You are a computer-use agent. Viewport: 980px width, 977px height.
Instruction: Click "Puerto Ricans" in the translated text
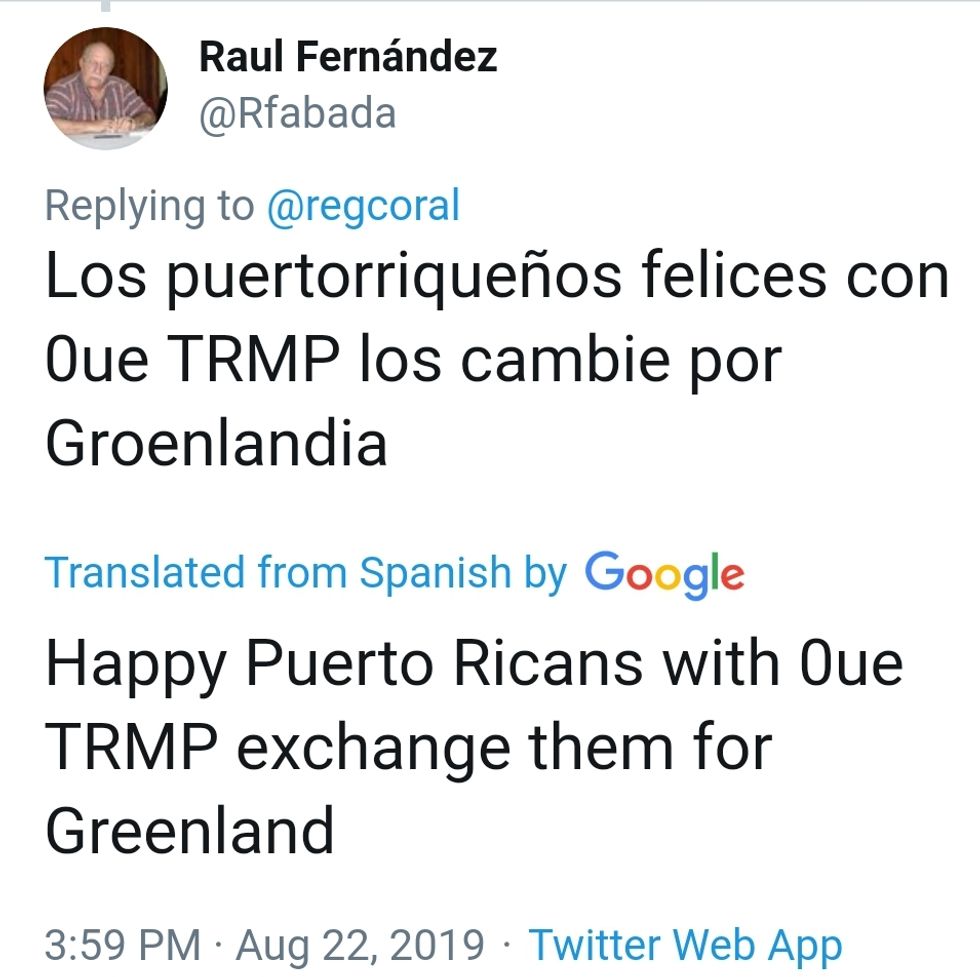coord(443,665)
